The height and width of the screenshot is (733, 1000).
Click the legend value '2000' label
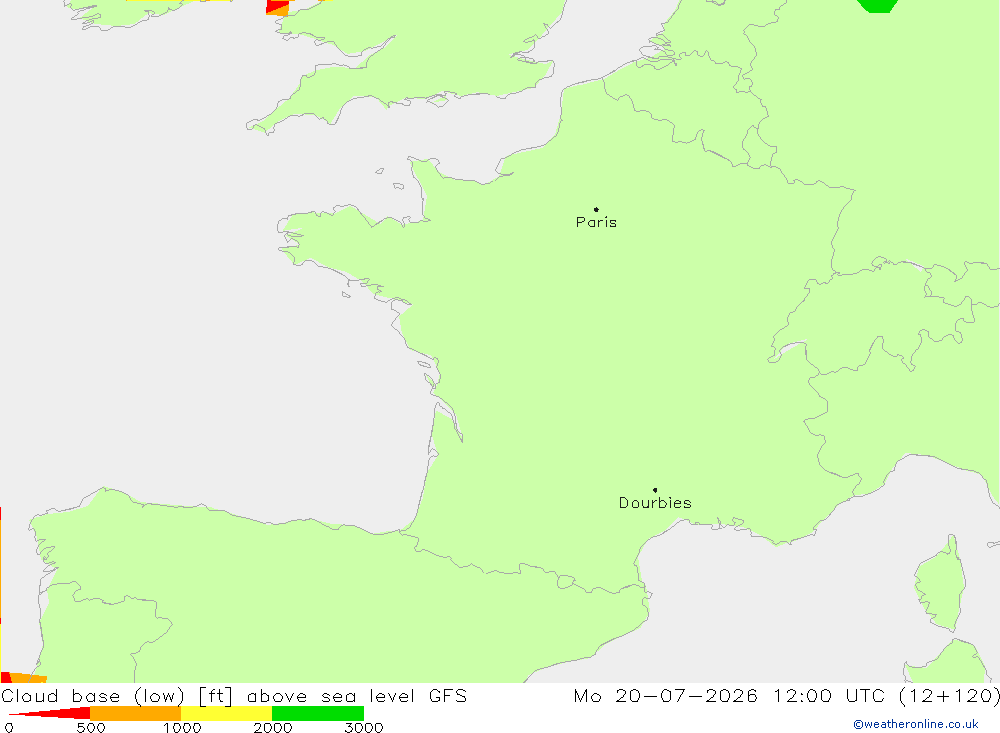(x=272, y=728)
